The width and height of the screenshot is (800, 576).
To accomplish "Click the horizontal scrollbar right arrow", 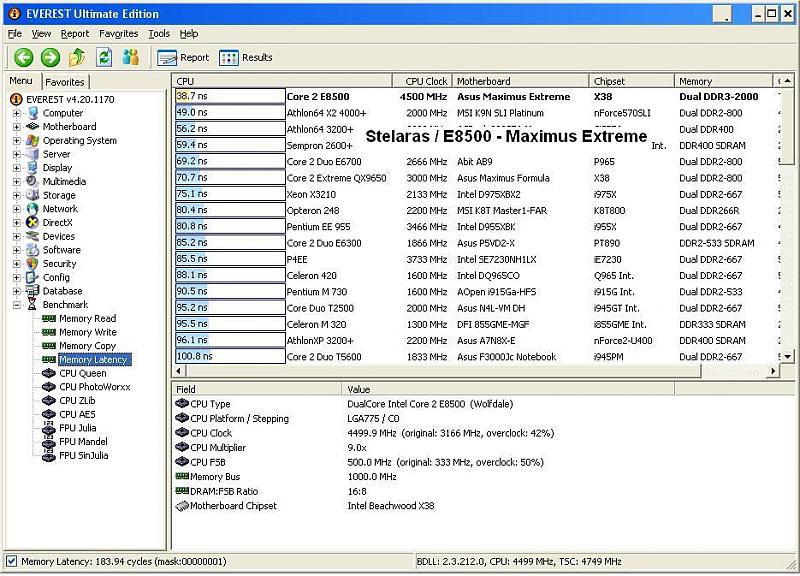I will (773, 371).
